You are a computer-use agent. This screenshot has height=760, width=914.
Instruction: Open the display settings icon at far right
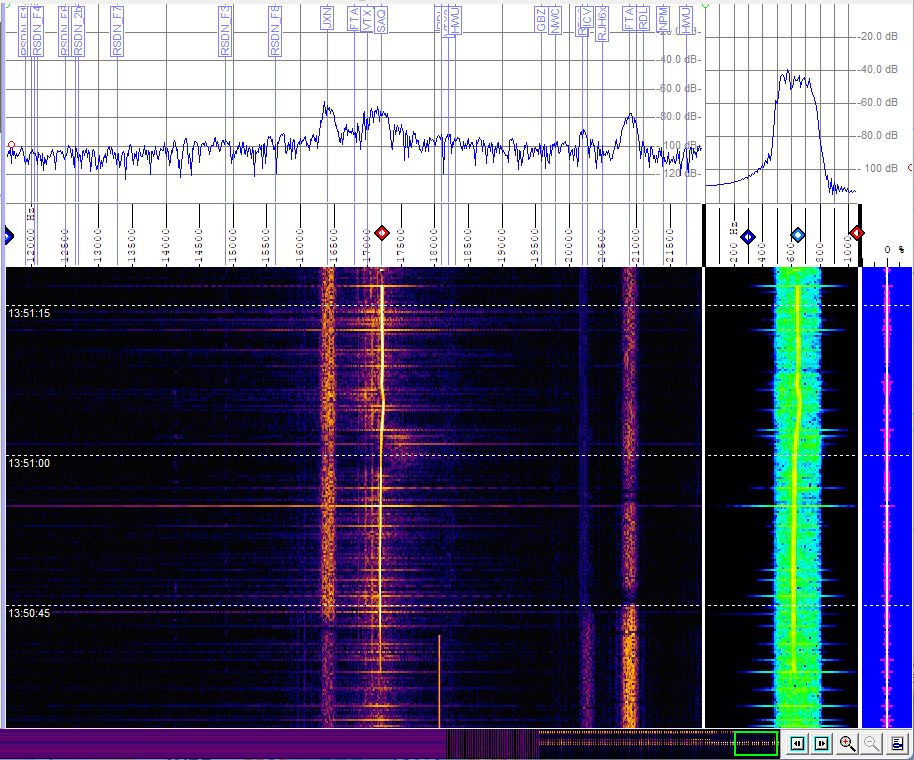click(897, 743)
